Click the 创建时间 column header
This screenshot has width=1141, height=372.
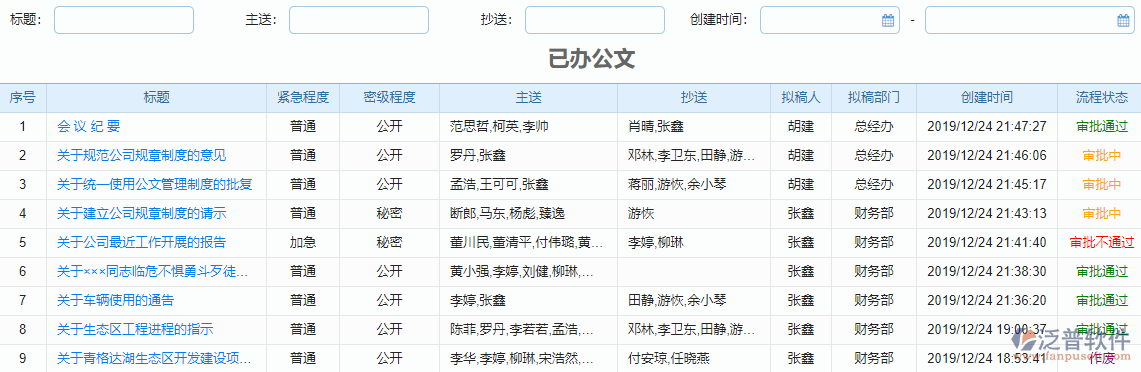(987, 98)
